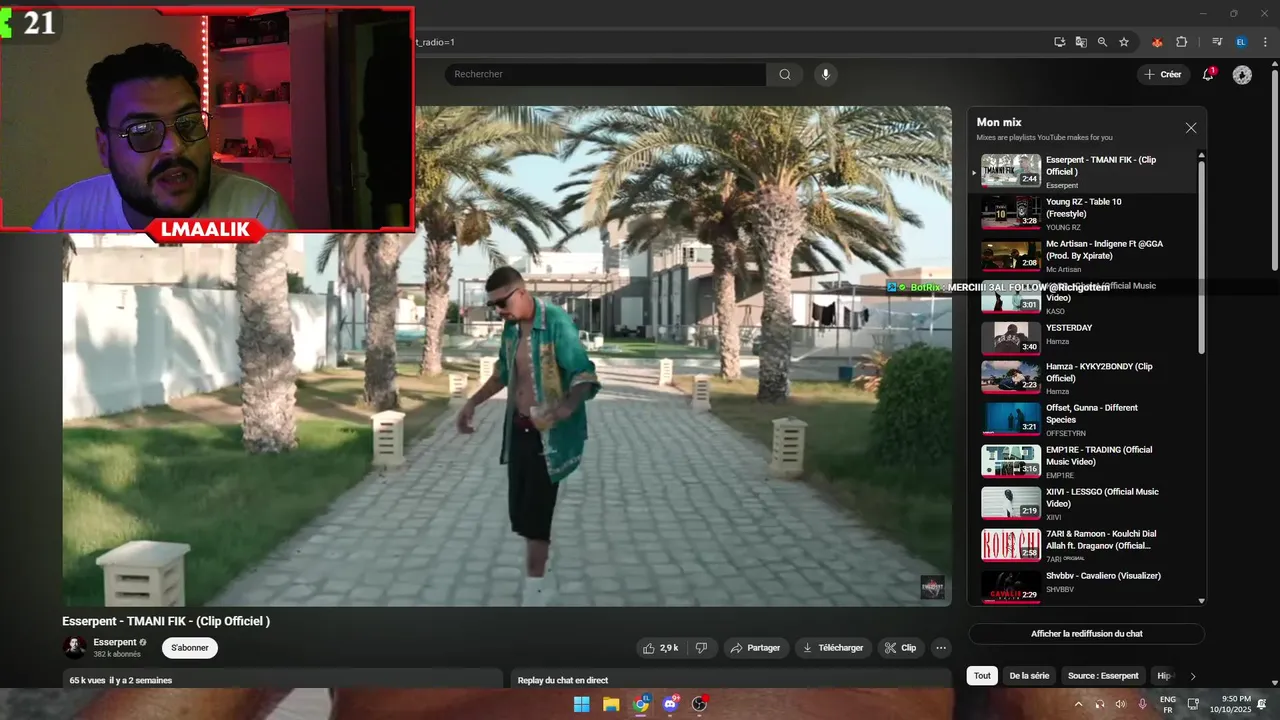Click the channel watermark in the video
The width and height of the screenshot is (1280, 720).
coord(932,587)
